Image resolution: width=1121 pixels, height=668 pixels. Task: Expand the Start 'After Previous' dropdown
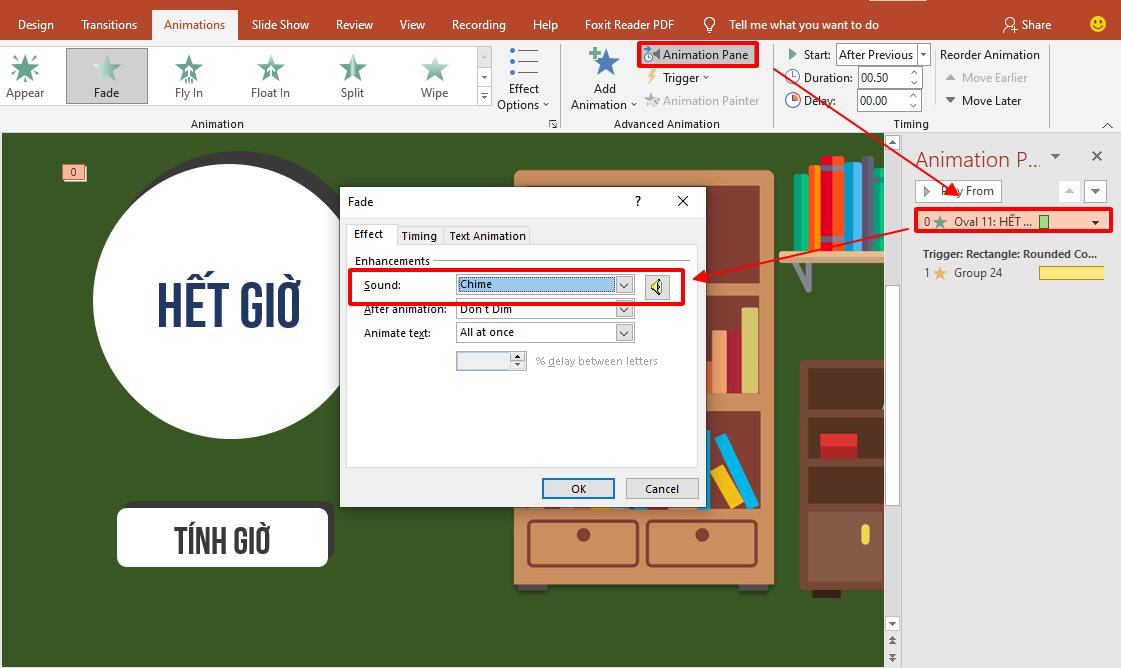(x=922, y=54)
